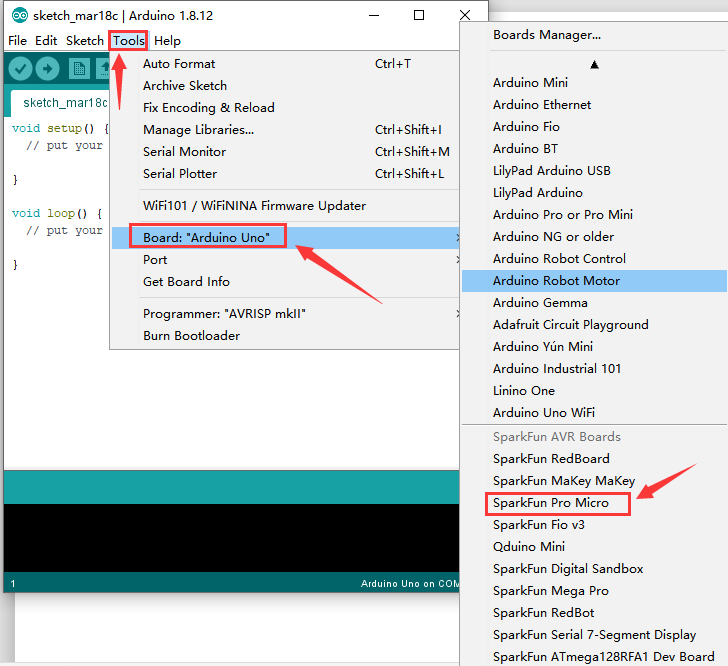Select Fix Encoding & Reload
The image size is (728, 666).
284,107
